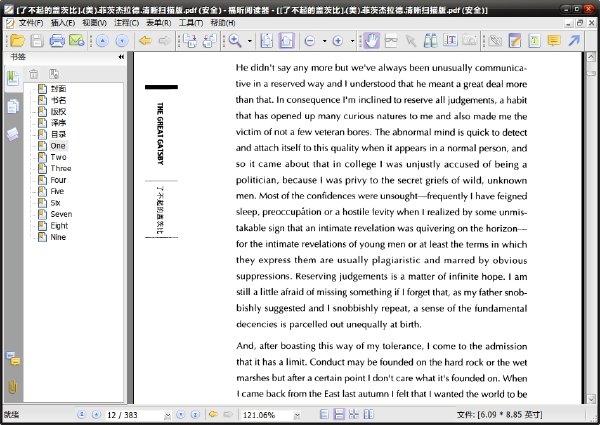Select the Nine bookmark
Screen dimensions: 600x425
pyautogui.click(x=58, y=237)
